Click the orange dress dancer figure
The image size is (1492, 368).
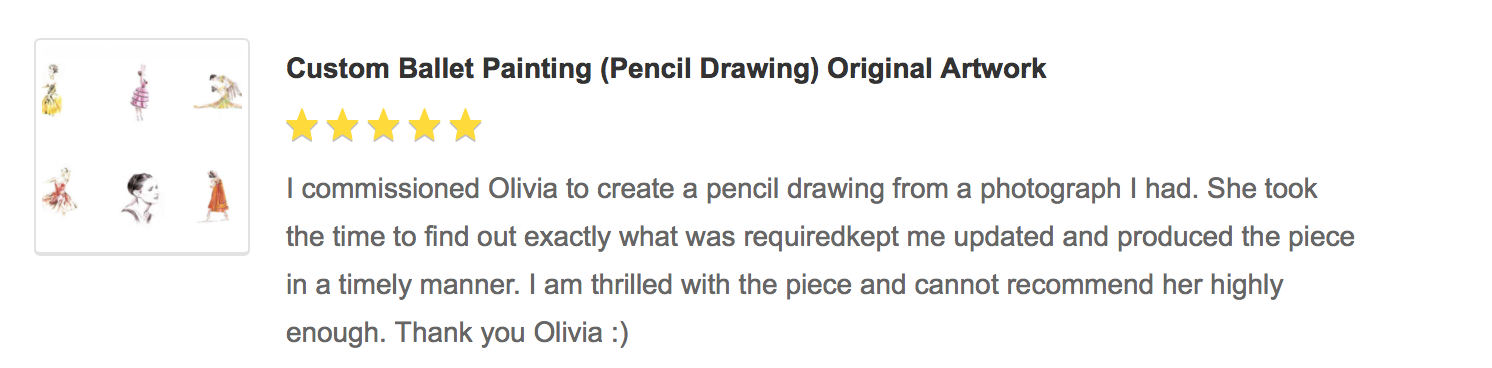[218, 195]
